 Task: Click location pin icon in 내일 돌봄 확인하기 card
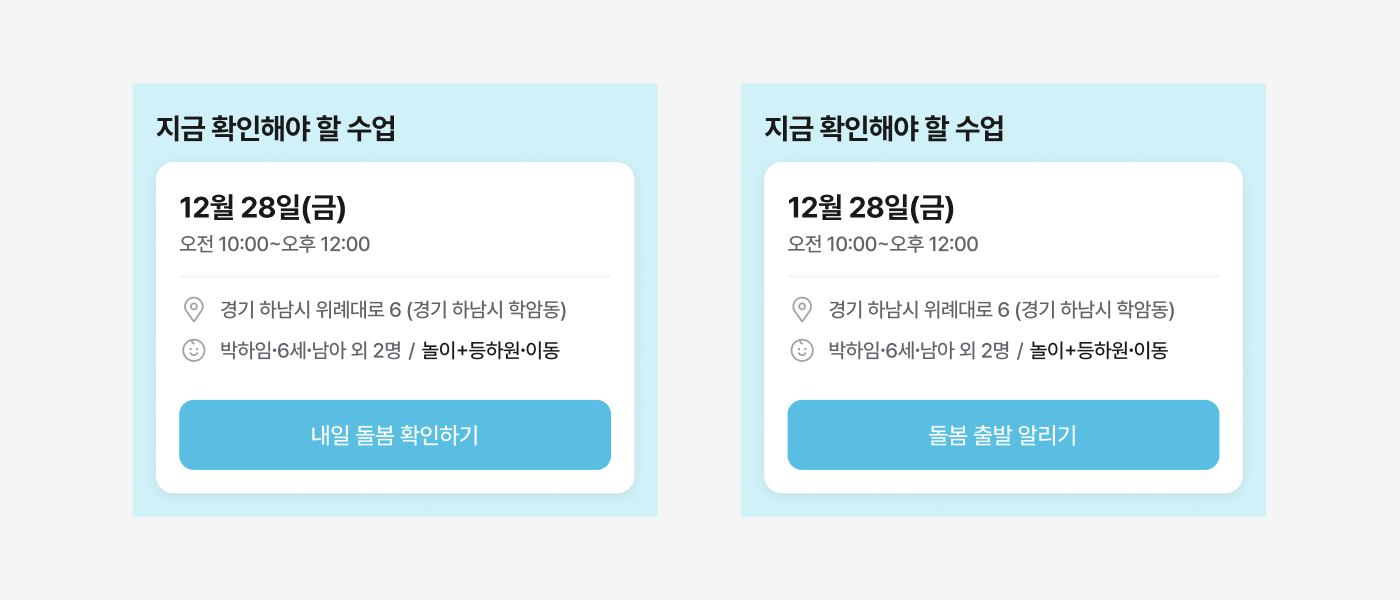tap(194, 310)
